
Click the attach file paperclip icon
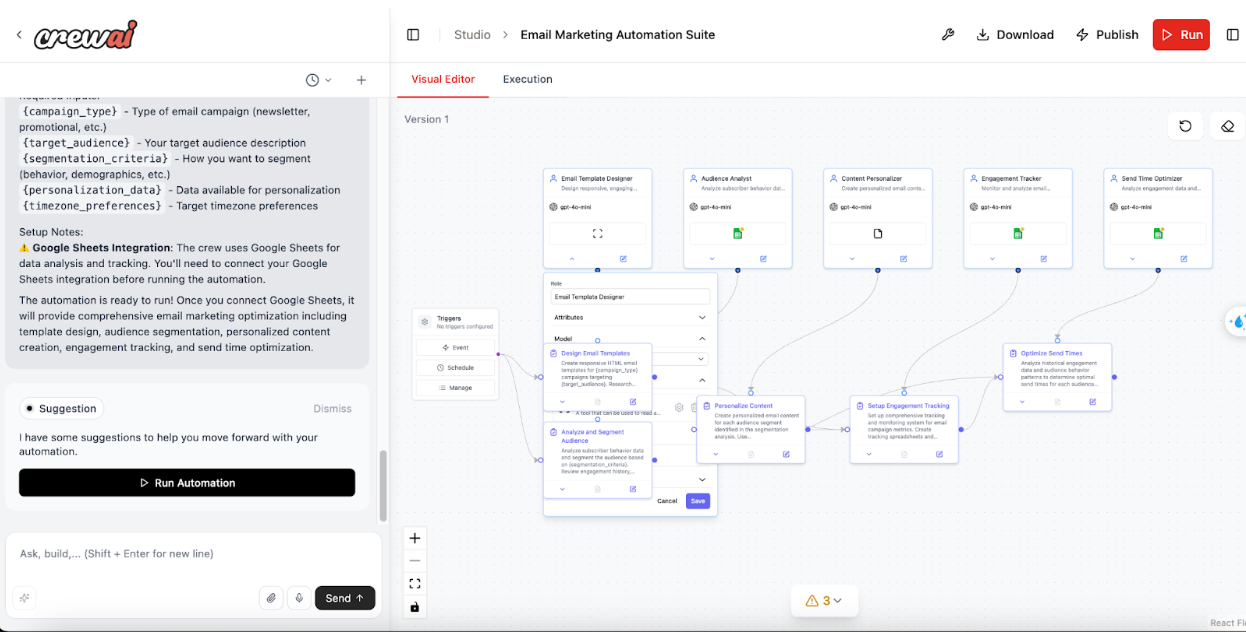271,598
